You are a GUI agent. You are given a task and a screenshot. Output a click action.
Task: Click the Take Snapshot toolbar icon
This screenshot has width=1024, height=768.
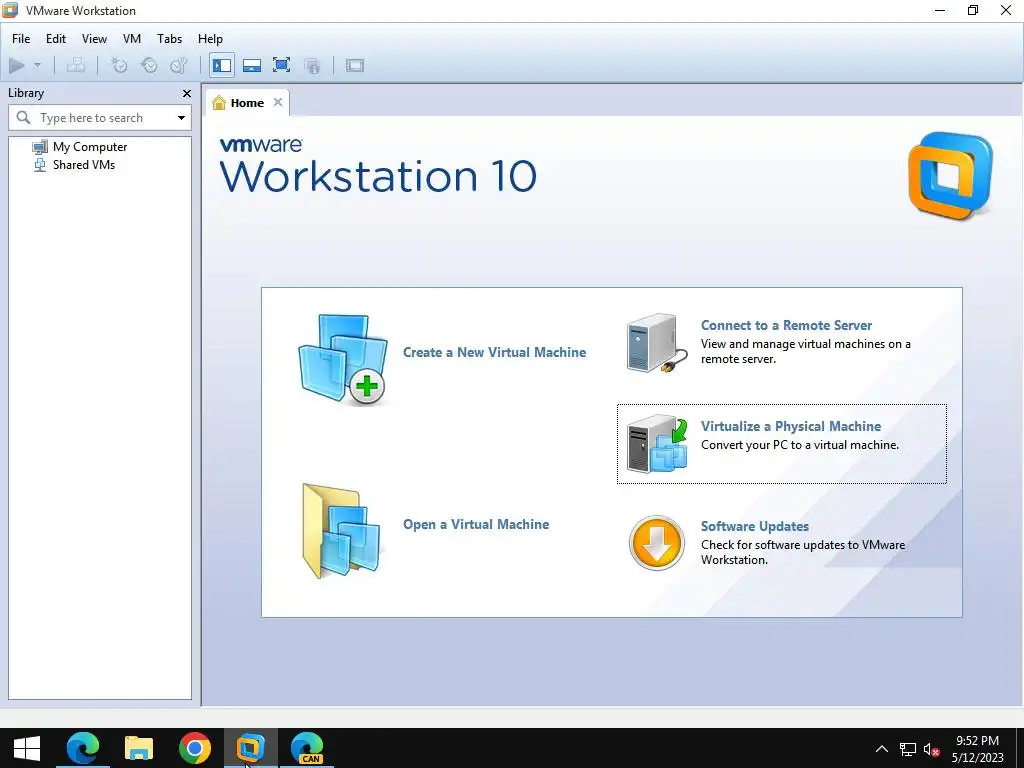point(119,65)
